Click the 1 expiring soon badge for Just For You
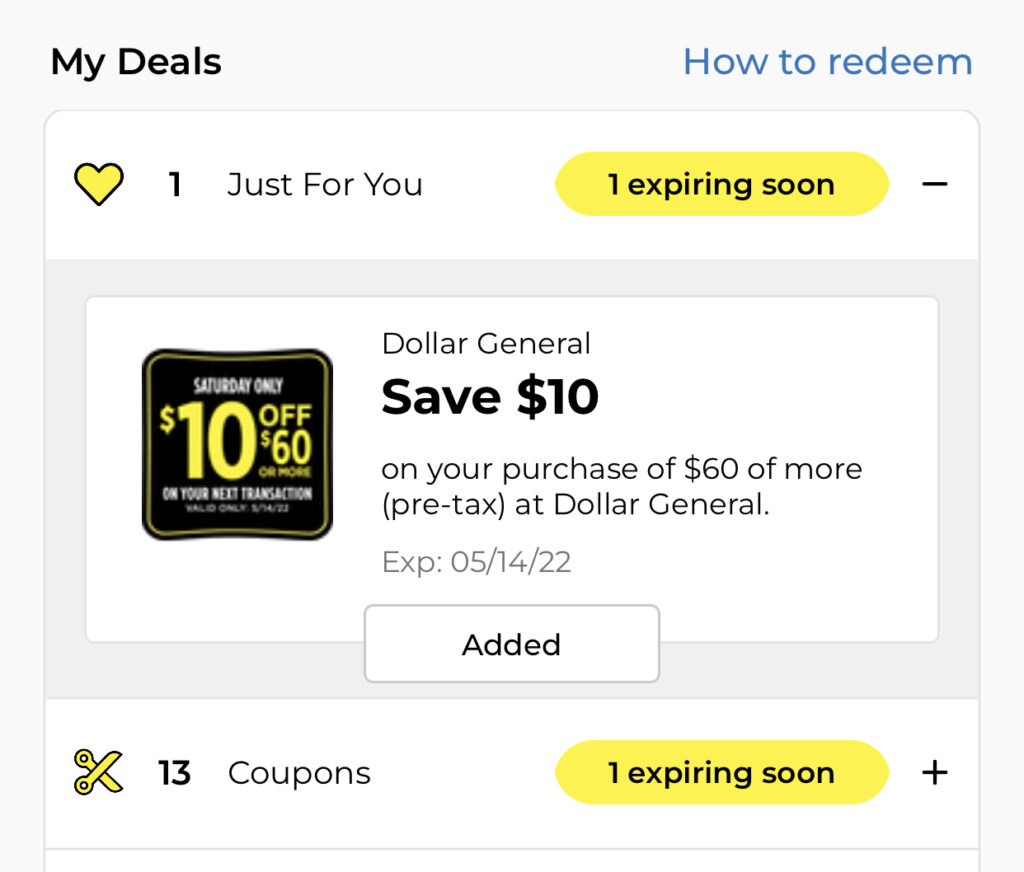This screenshot has width=1024, height=872. pyautogui.click(x=721, y=183)
